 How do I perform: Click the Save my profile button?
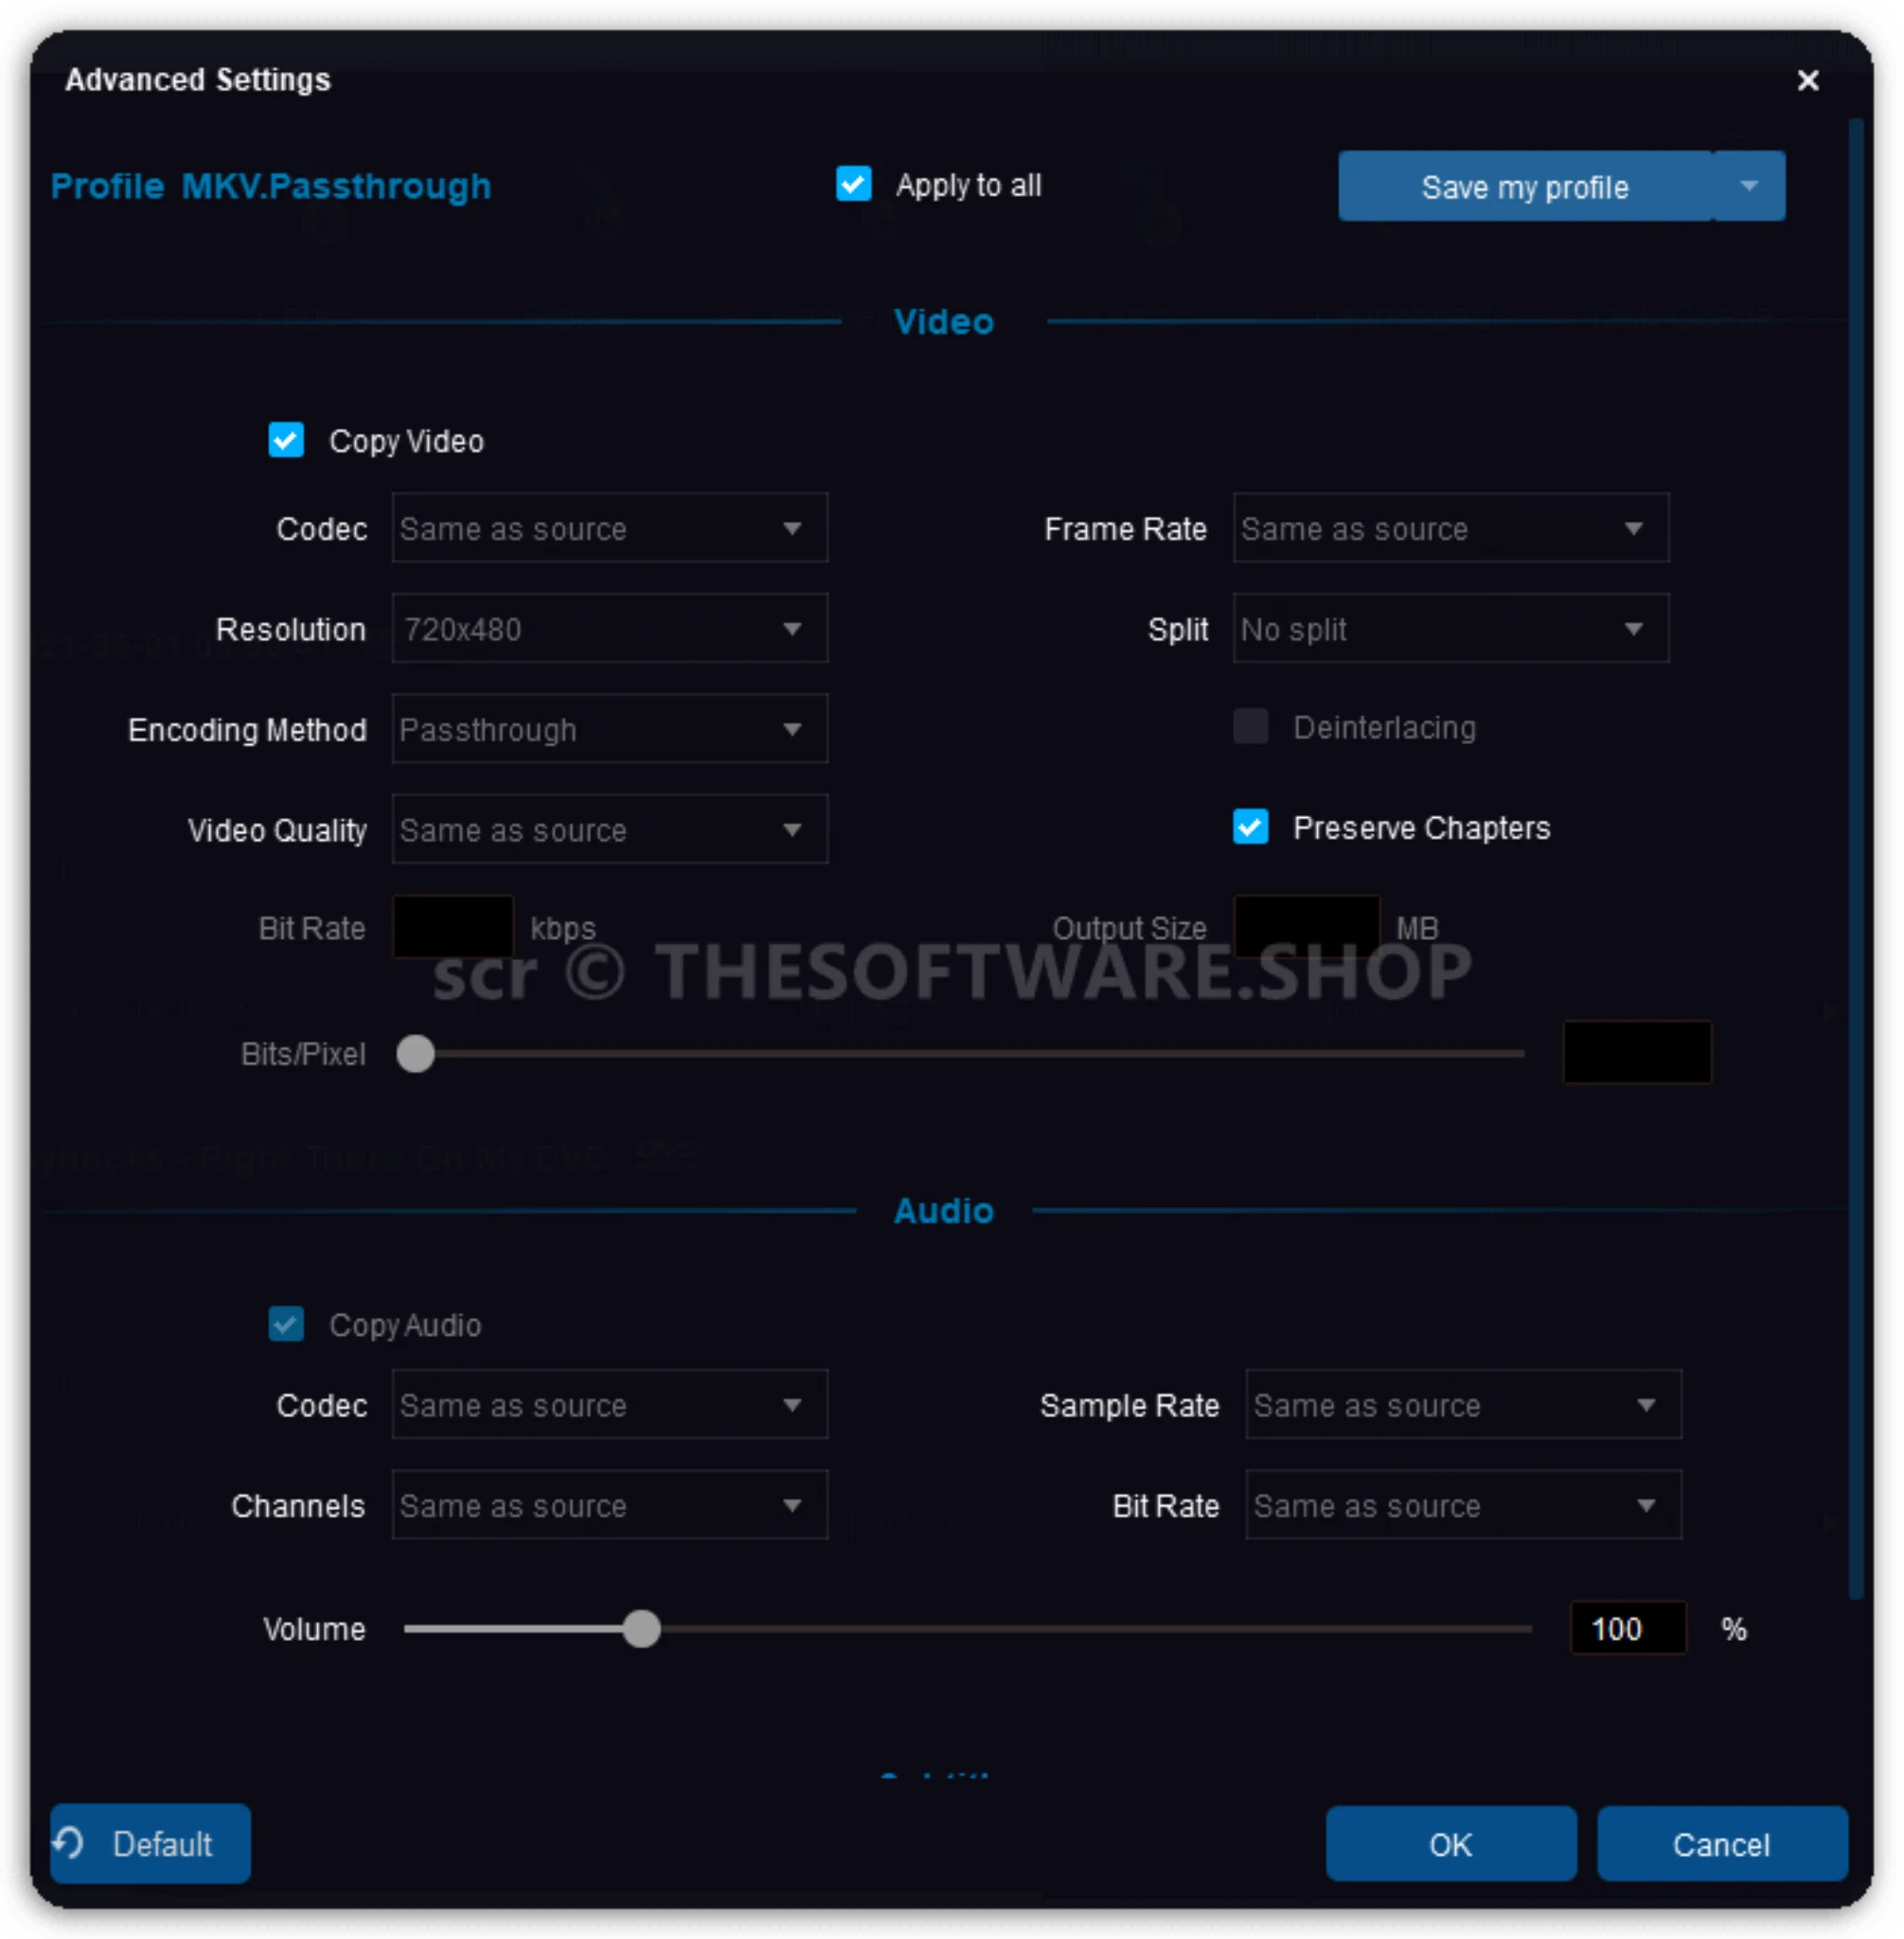tap(1525, 186)
